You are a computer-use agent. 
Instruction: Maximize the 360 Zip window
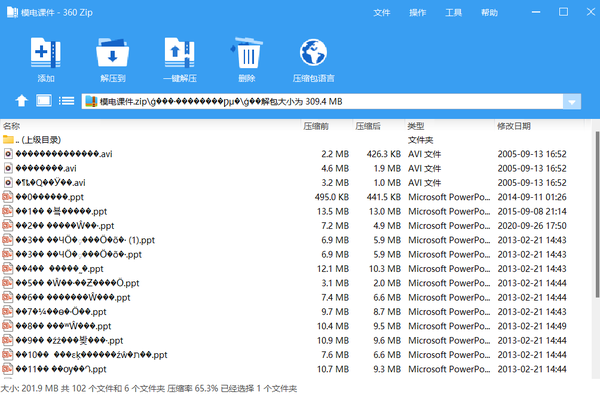(x=563, y=12)
